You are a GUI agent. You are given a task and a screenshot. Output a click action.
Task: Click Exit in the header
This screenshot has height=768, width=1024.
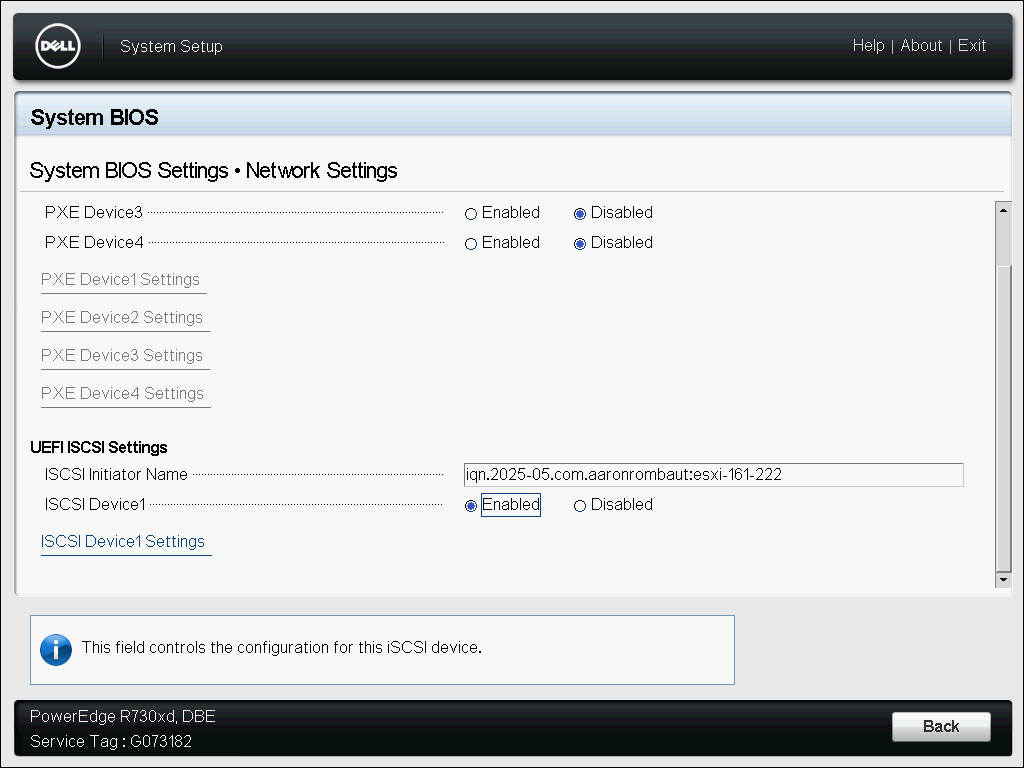tap(972, 46)
